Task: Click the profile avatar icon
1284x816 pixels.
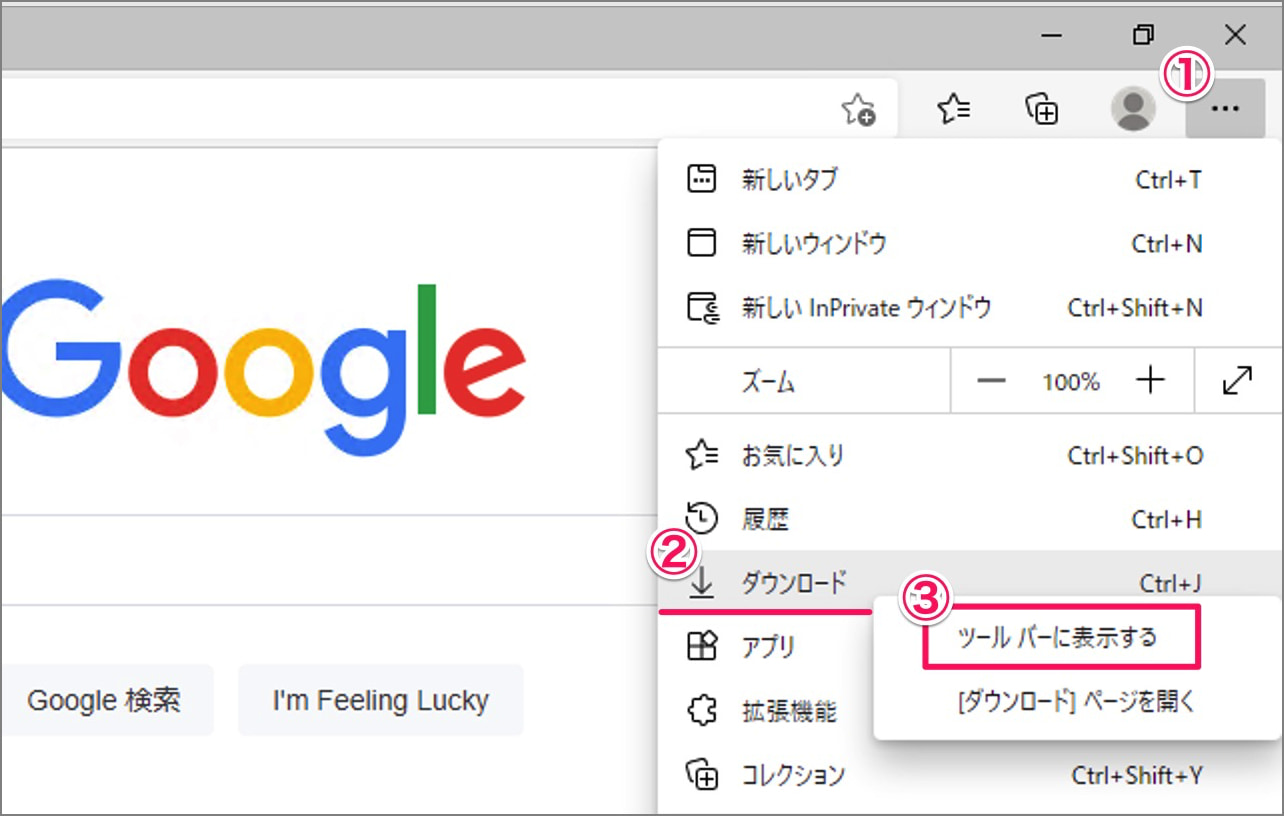Action: 1130,108
